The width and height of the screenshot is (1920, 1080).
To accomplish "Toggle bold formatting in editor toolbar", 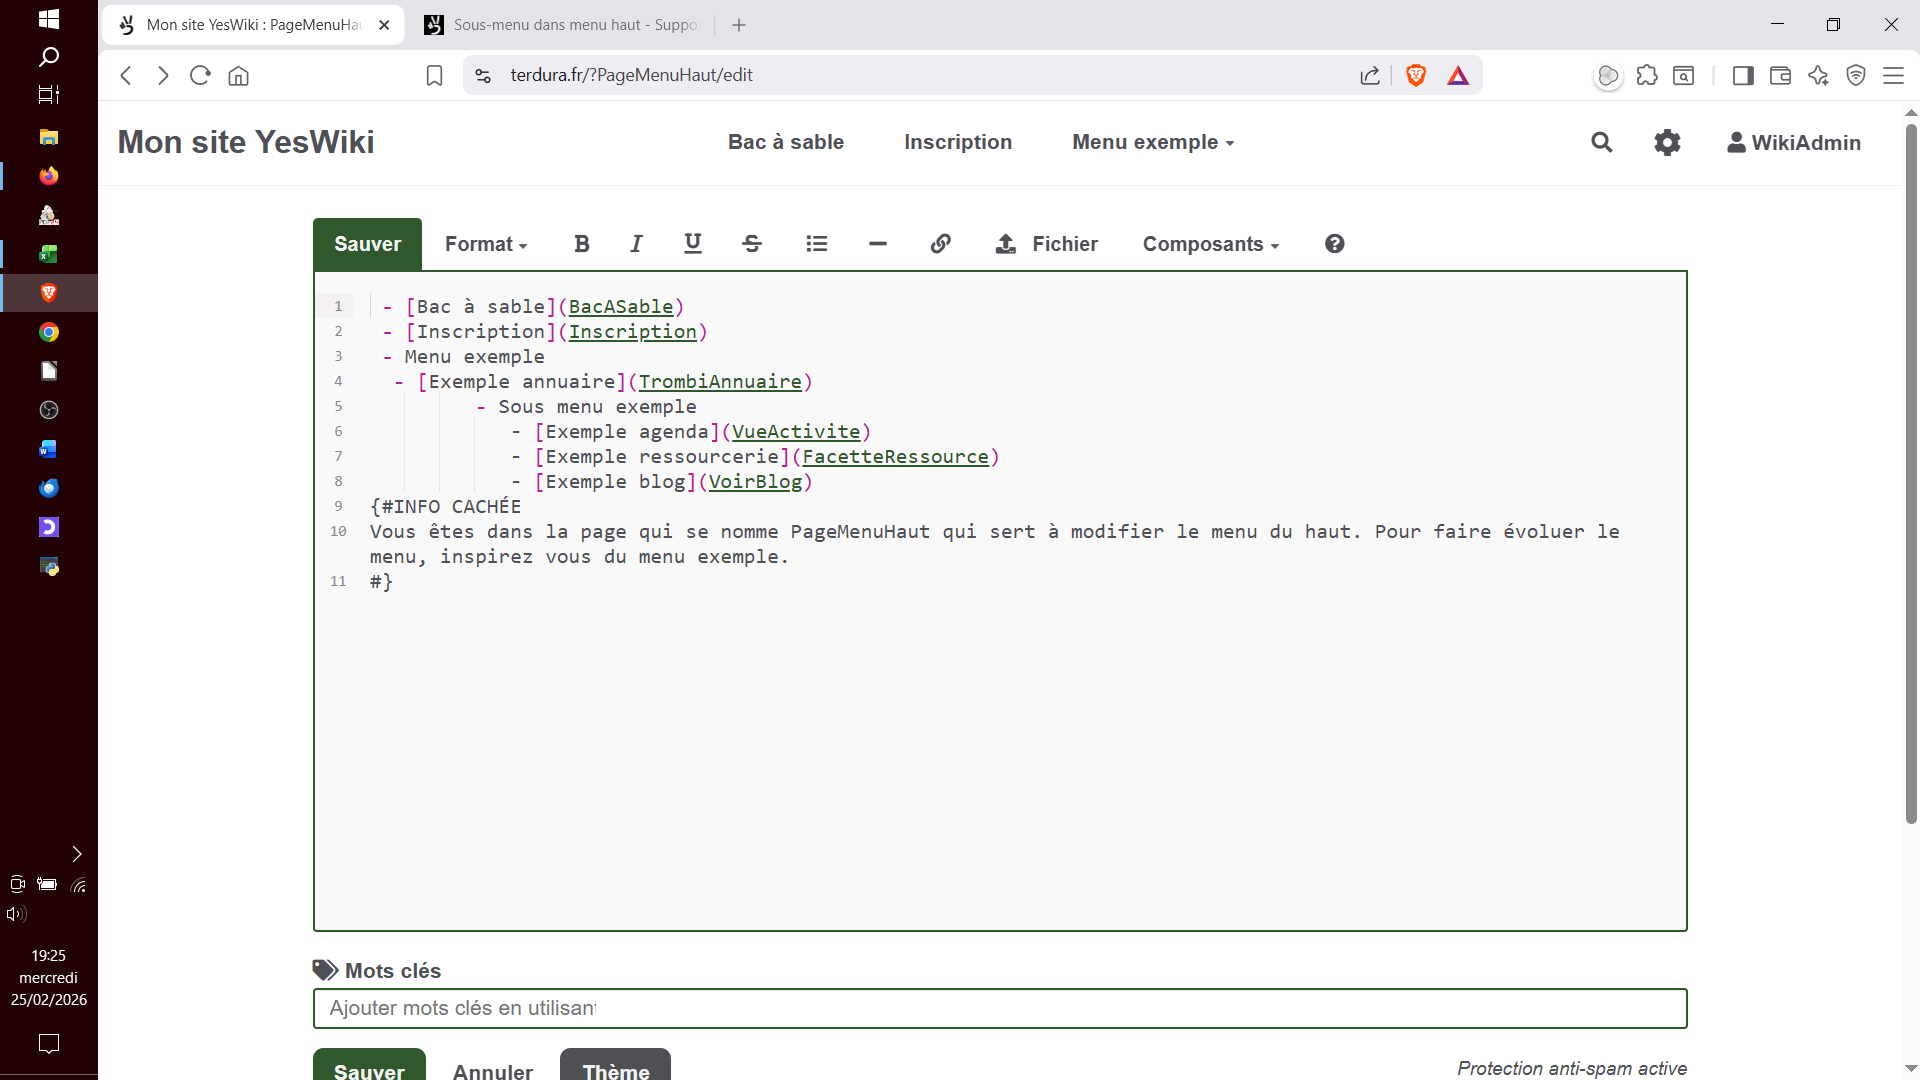I will 582,244.
